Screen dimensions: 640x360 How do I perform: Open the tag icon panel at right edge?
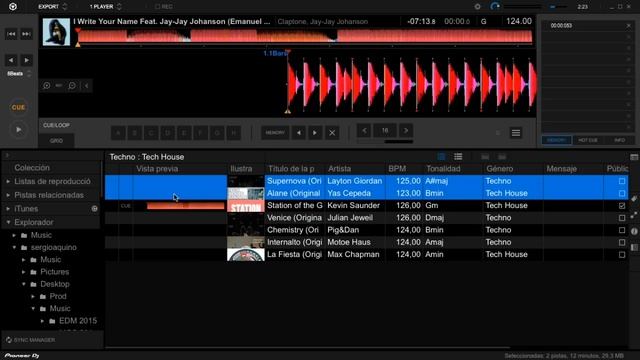[634, 199]
